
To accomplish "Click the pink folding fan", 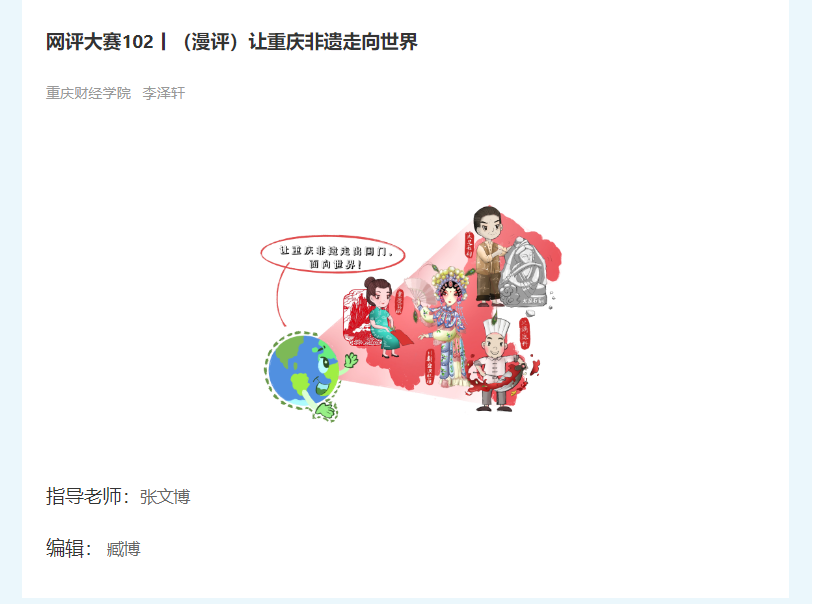I will click(420, 291).
